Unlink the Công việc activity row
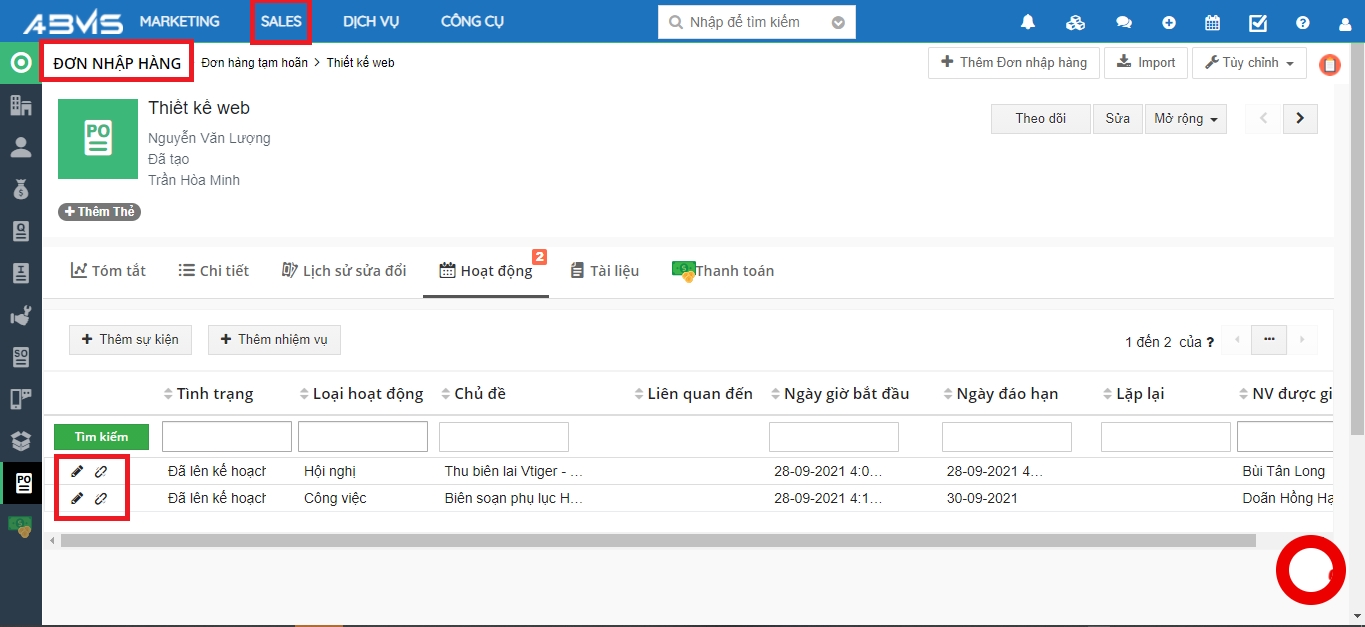This screenshot has height=627, width=1365. pos(101,498)
